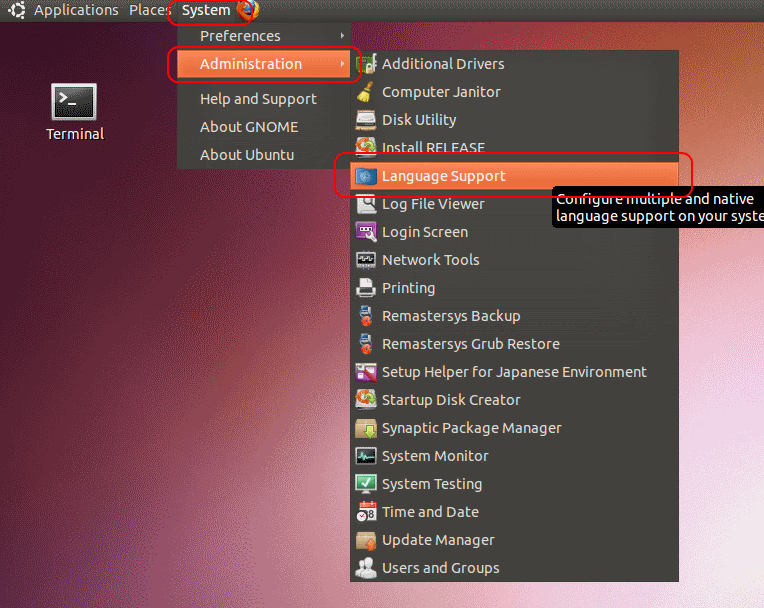Image resolution: width=764 pixels, height=608 pixels.
Task: Choose Log File Viewer text entry
Action: pyautogui.click(x=433, y=204)
